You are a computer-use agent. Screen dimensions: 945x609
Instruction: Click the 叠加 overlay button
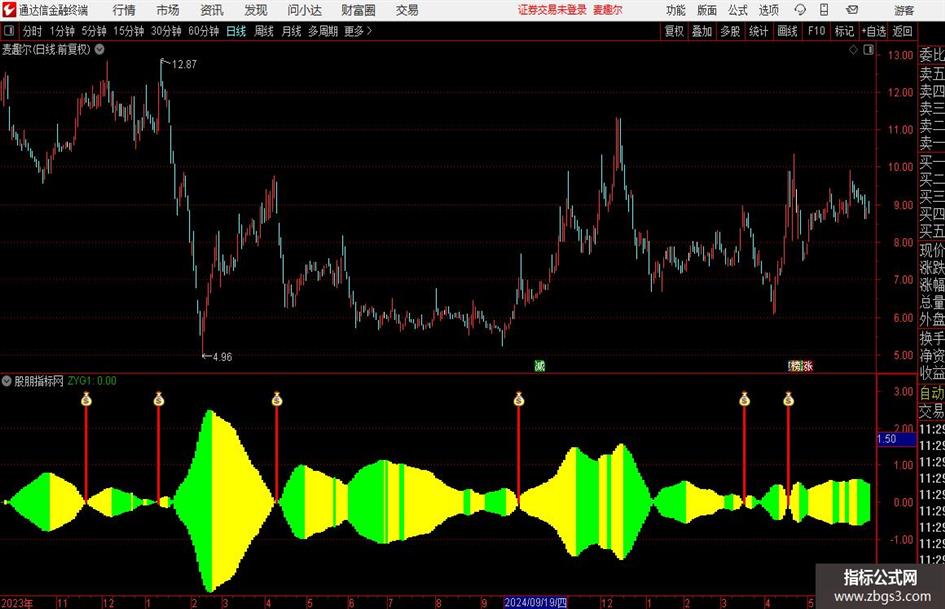(702, 31)
